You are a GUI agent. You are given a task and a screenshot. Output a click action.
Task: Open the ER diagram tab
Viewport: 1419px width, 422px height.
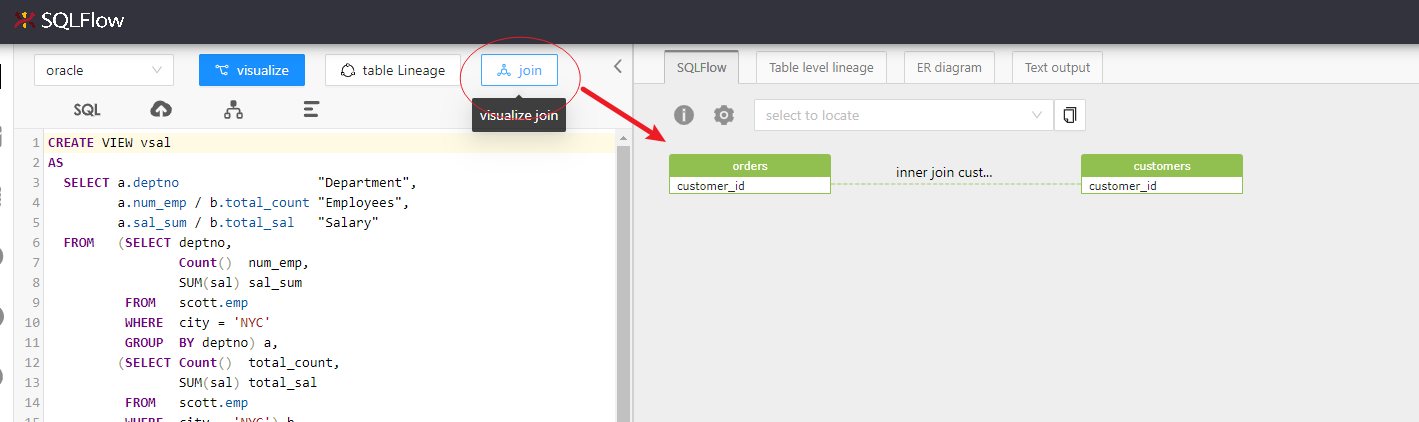coord(949,68)
